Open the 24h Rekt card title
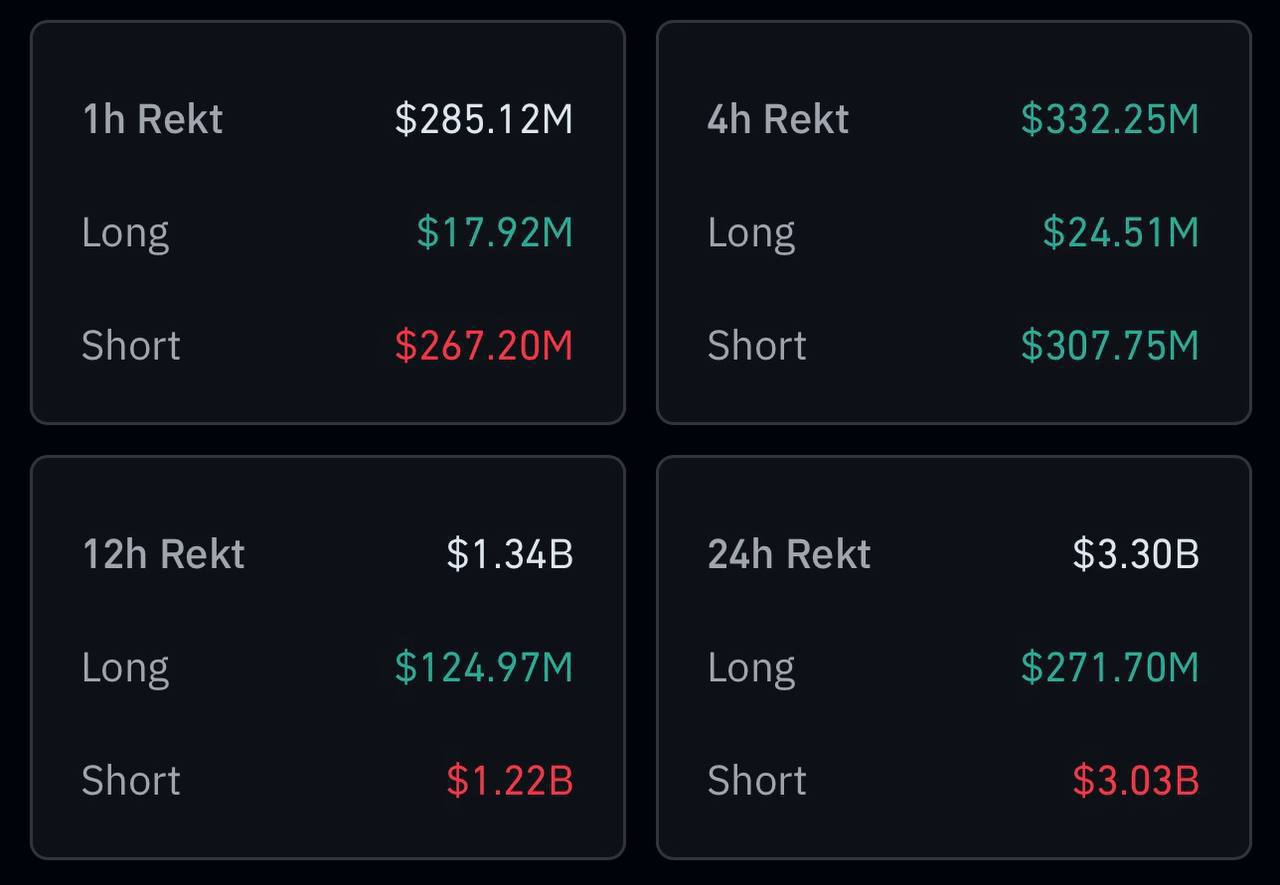 (x=790, y=554)
